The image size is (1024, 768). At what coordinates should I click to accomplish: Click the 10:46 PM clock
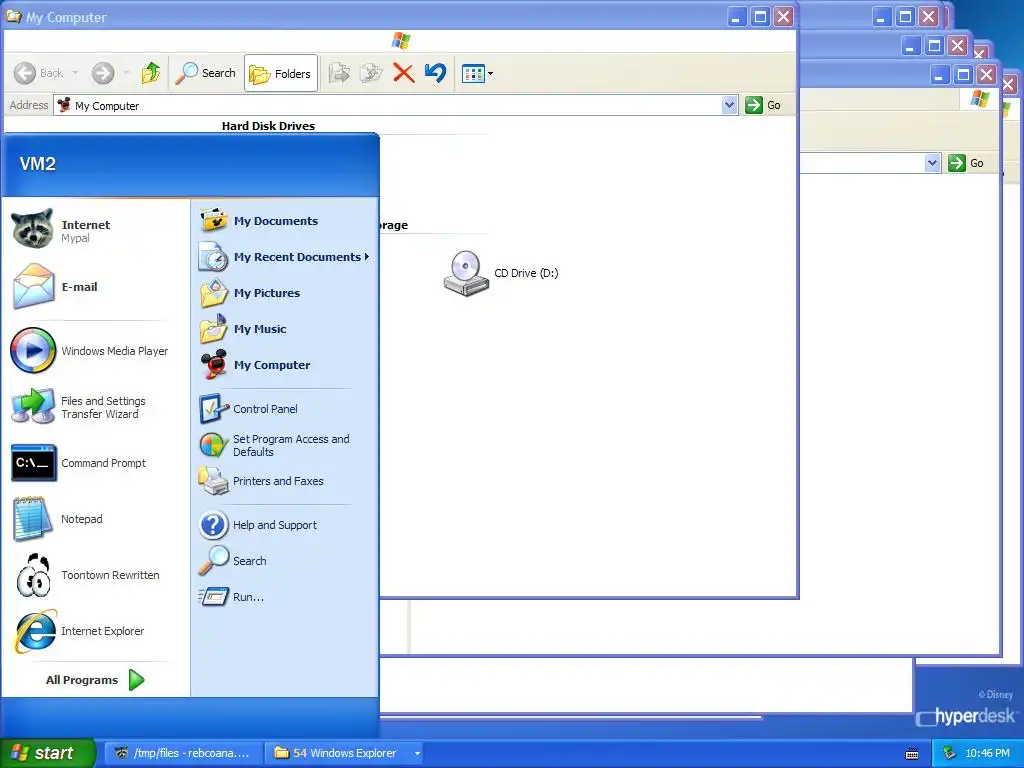tap(987, 753)
